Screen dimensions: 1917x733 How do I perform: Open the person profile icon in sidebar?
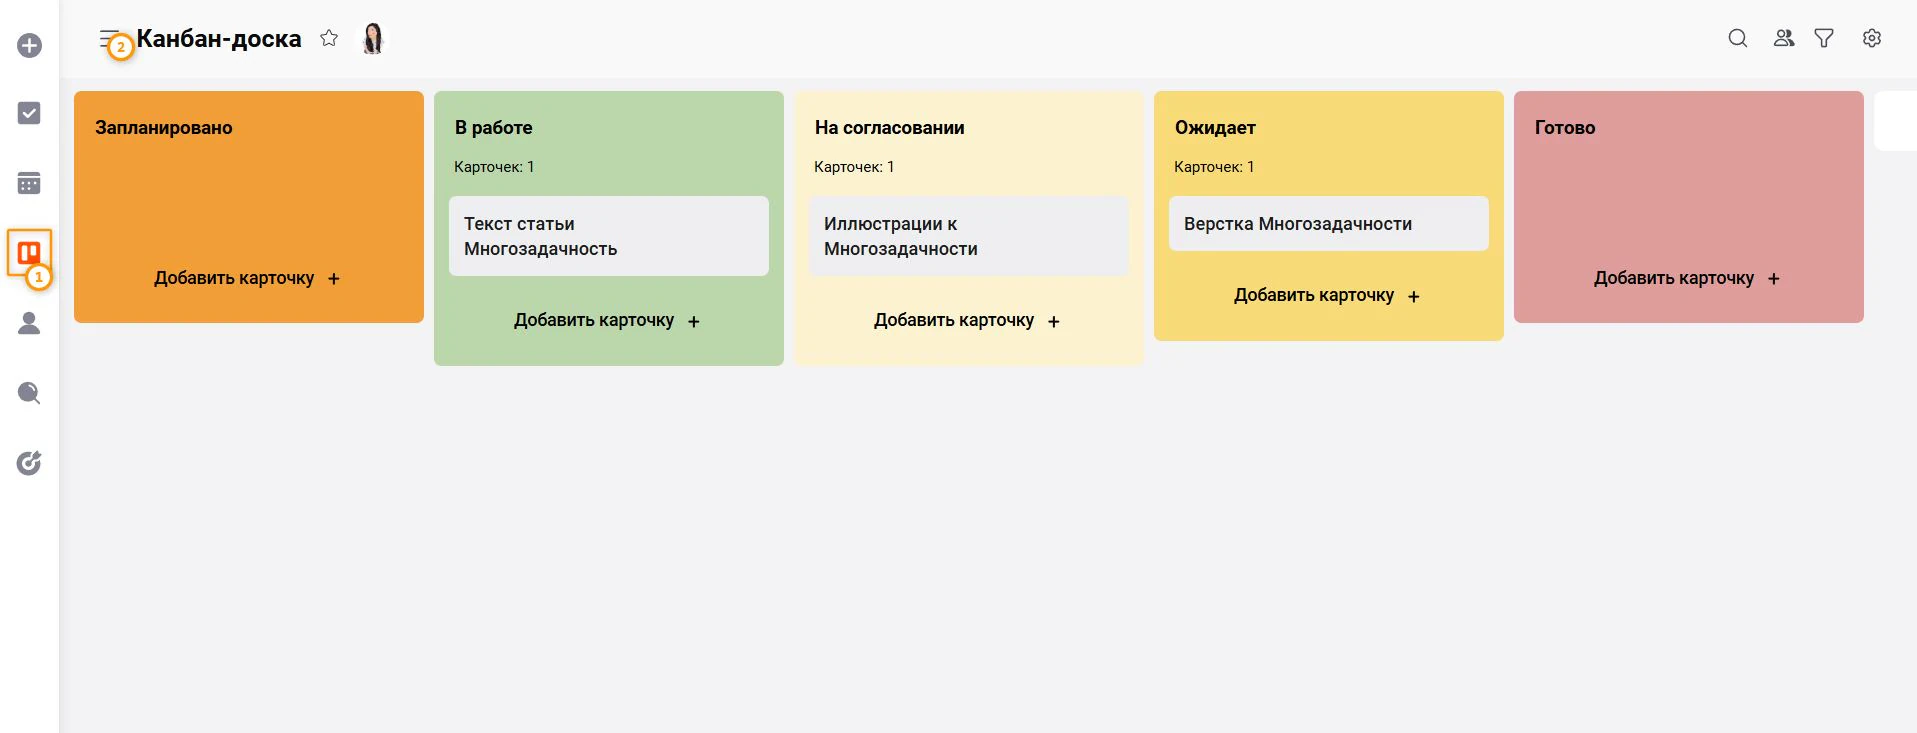[29, 323]
